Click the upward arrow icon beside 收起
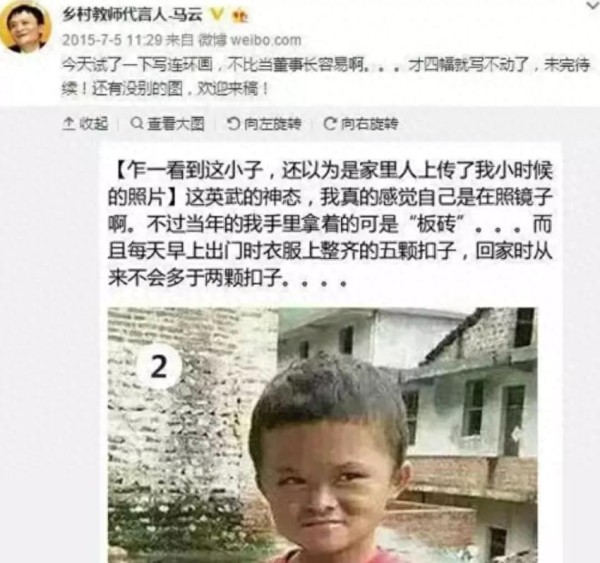This screenshot has width=600, height=563. pos(68,124)
